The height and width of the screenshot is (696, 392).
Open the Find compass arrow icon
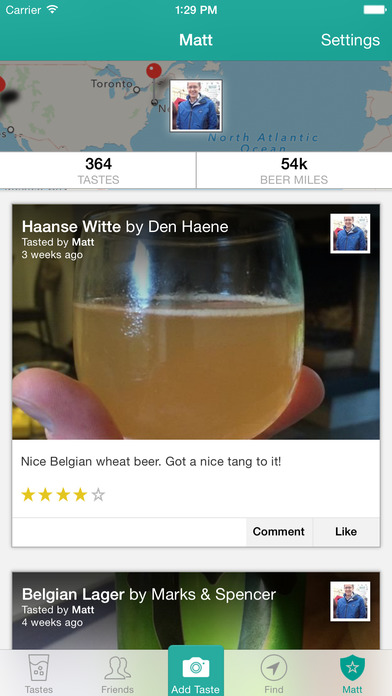[274, 668]
